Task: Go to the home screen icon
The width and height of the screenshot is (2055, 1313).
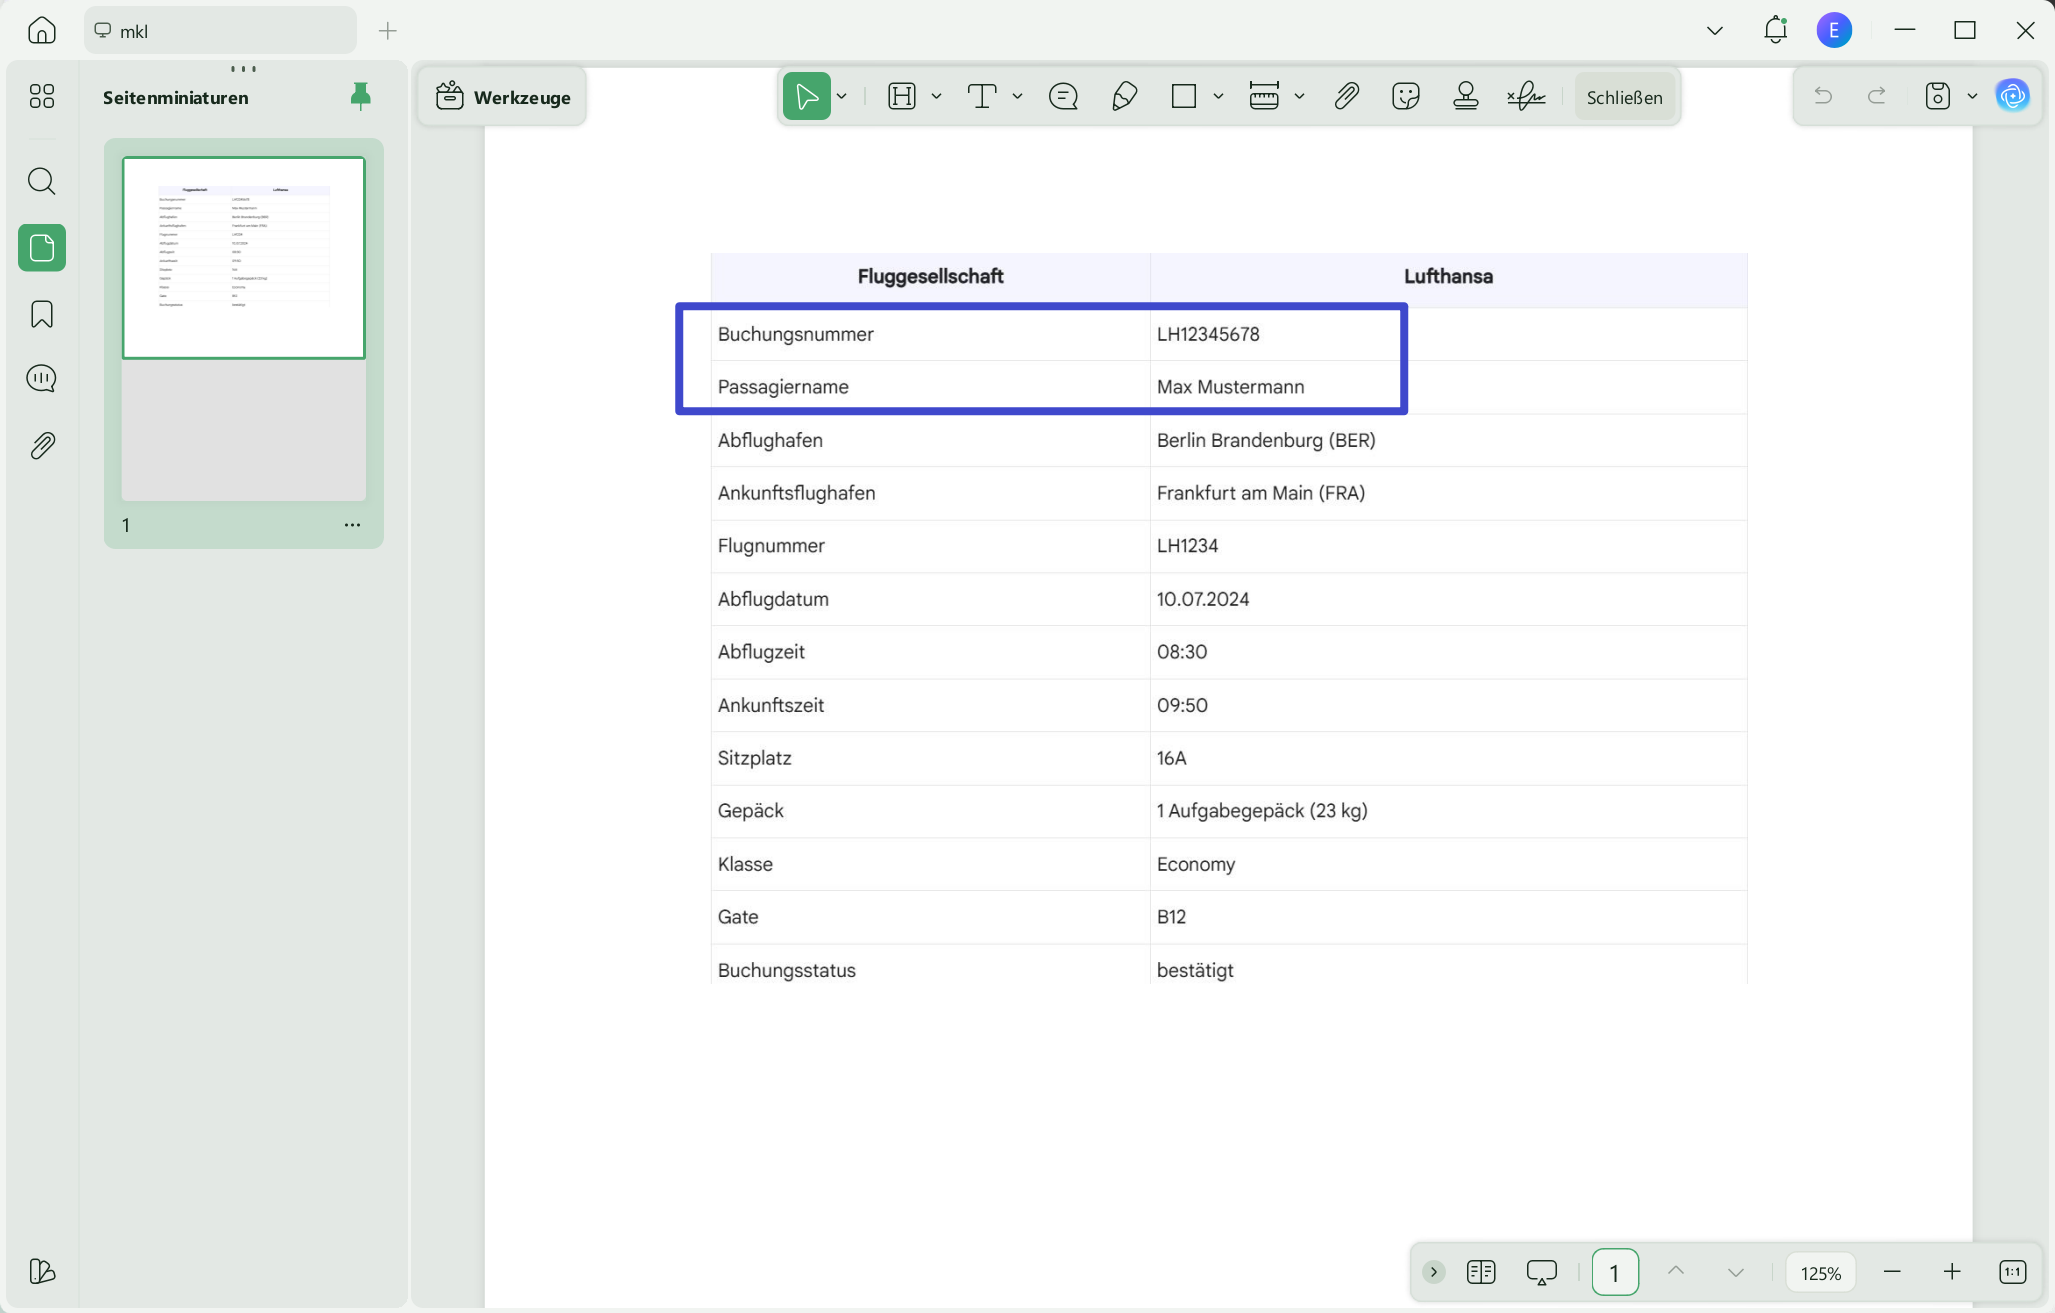Action: point(42,30)
